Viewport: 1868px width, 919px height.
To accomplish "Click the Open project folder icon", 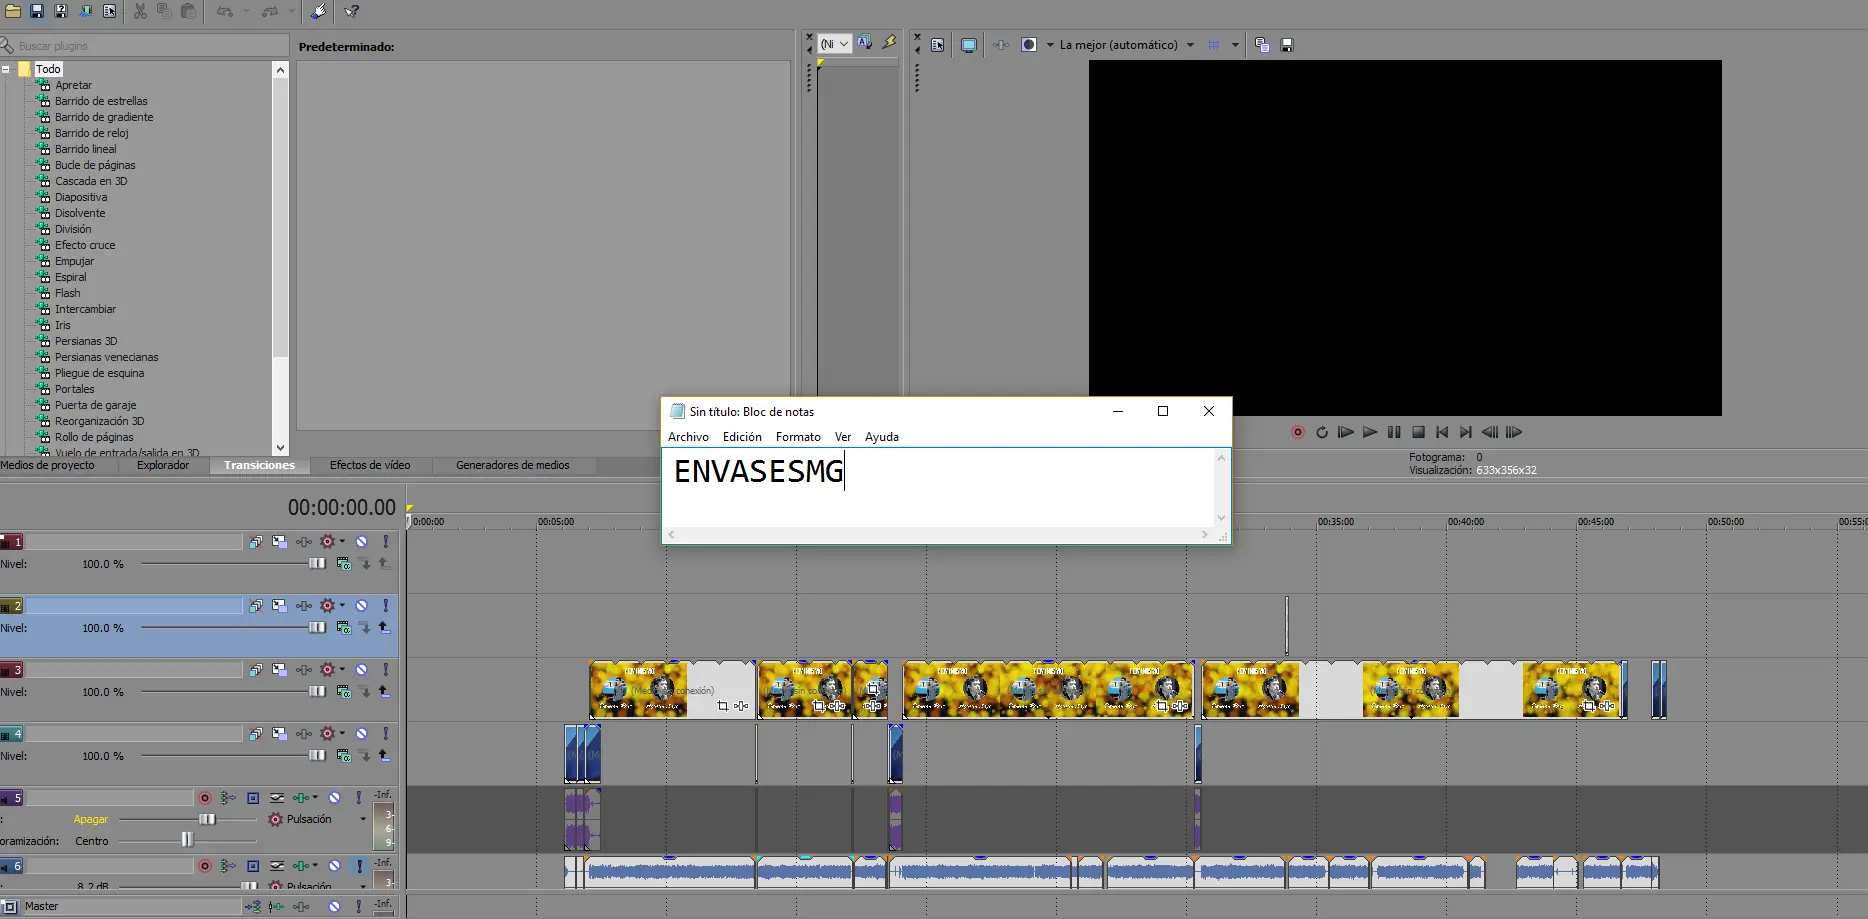I will [x=13, y=11].
